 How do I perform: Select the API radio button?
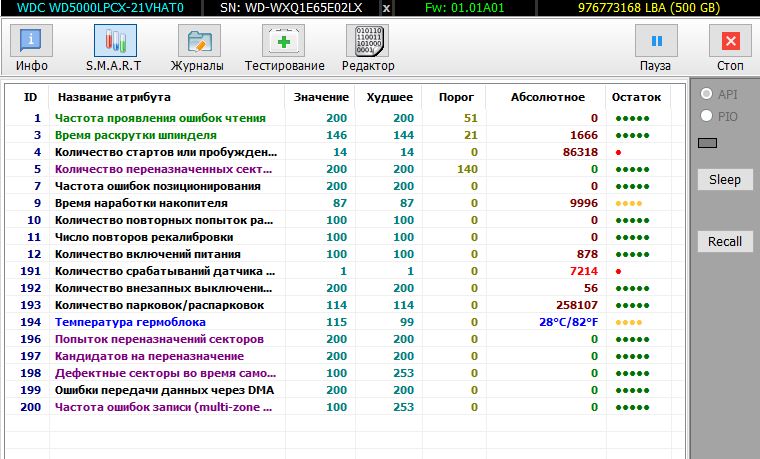[x=707, y=94]
